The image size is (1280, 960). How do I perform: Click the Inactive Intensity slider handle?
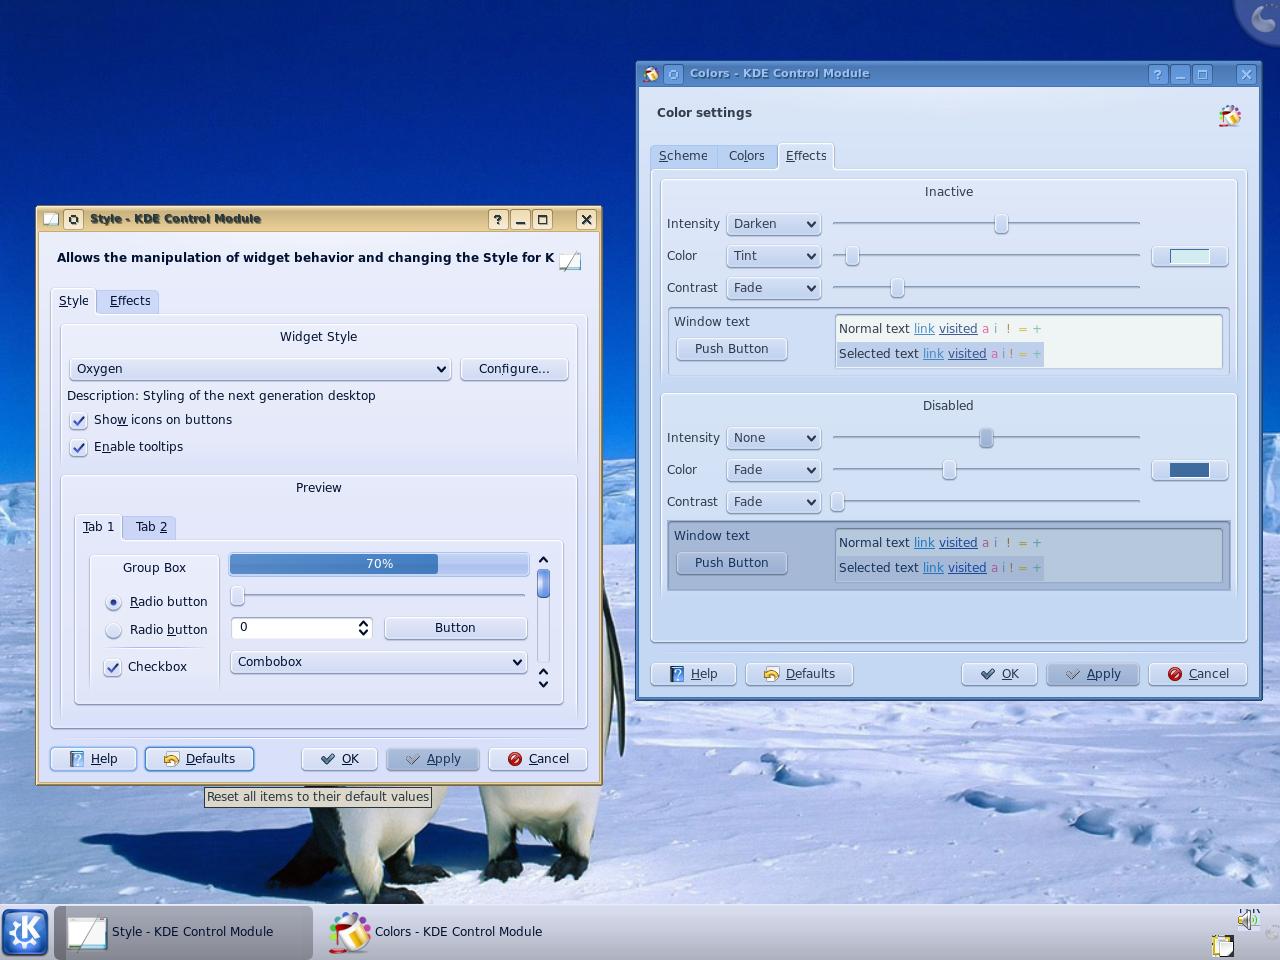[1001, 224]
